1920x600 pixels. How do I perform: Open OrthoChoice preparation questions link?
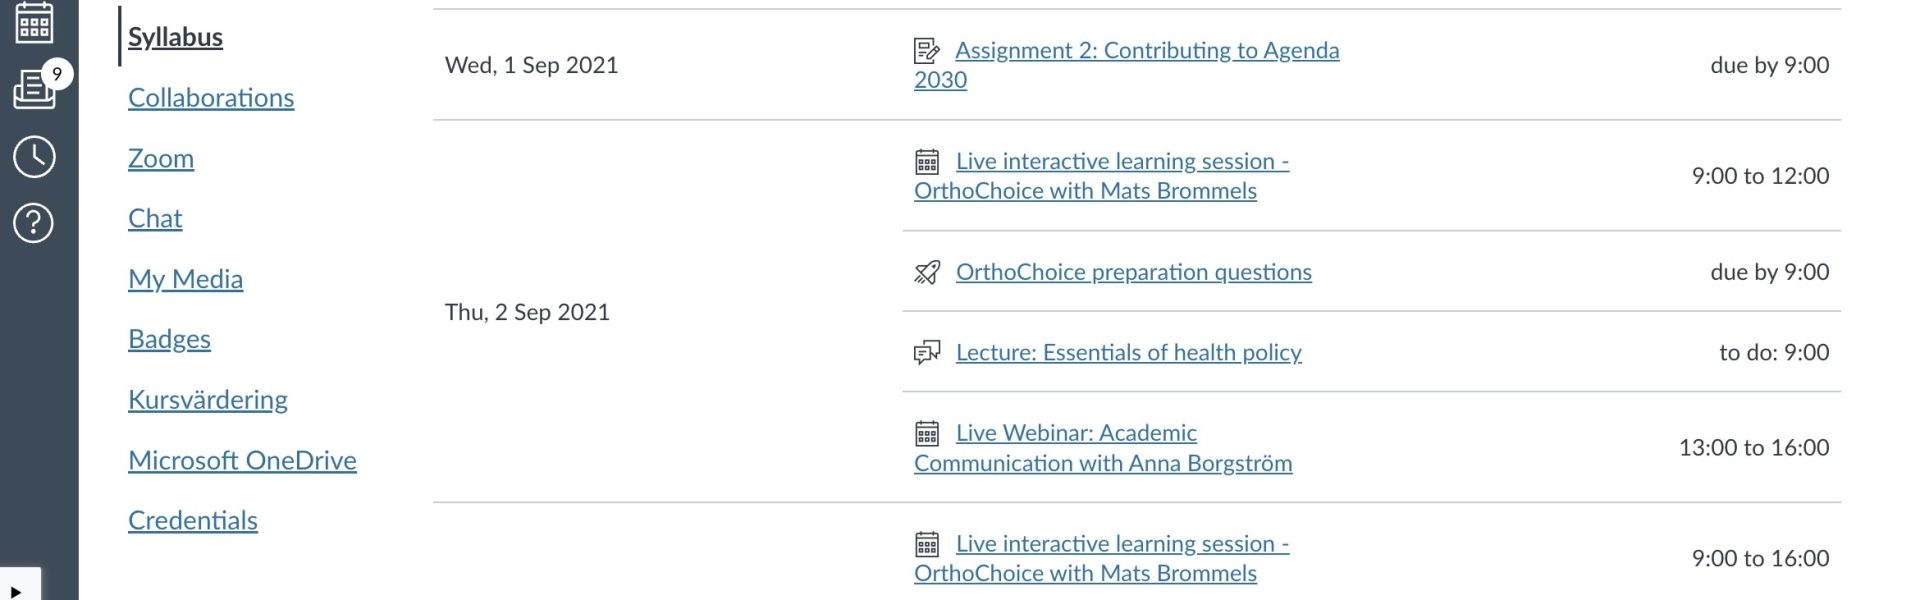1134,272
